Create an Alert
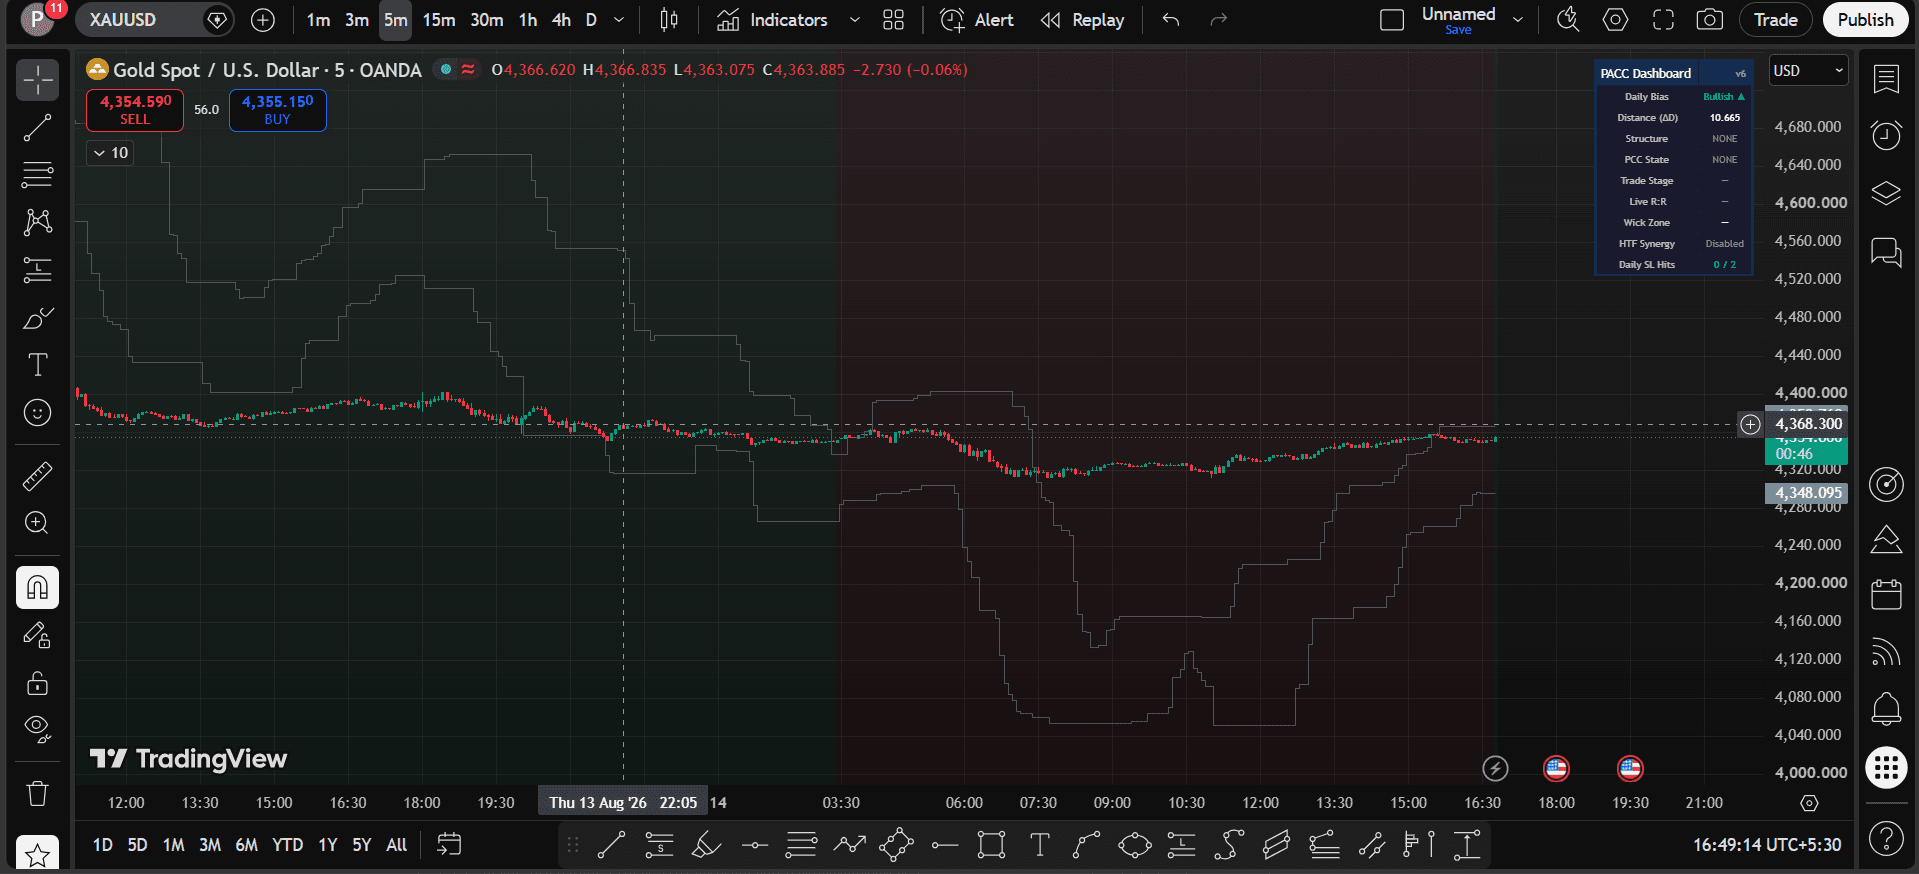Viewport: 1919px width, 874px height. click(977, 20)
